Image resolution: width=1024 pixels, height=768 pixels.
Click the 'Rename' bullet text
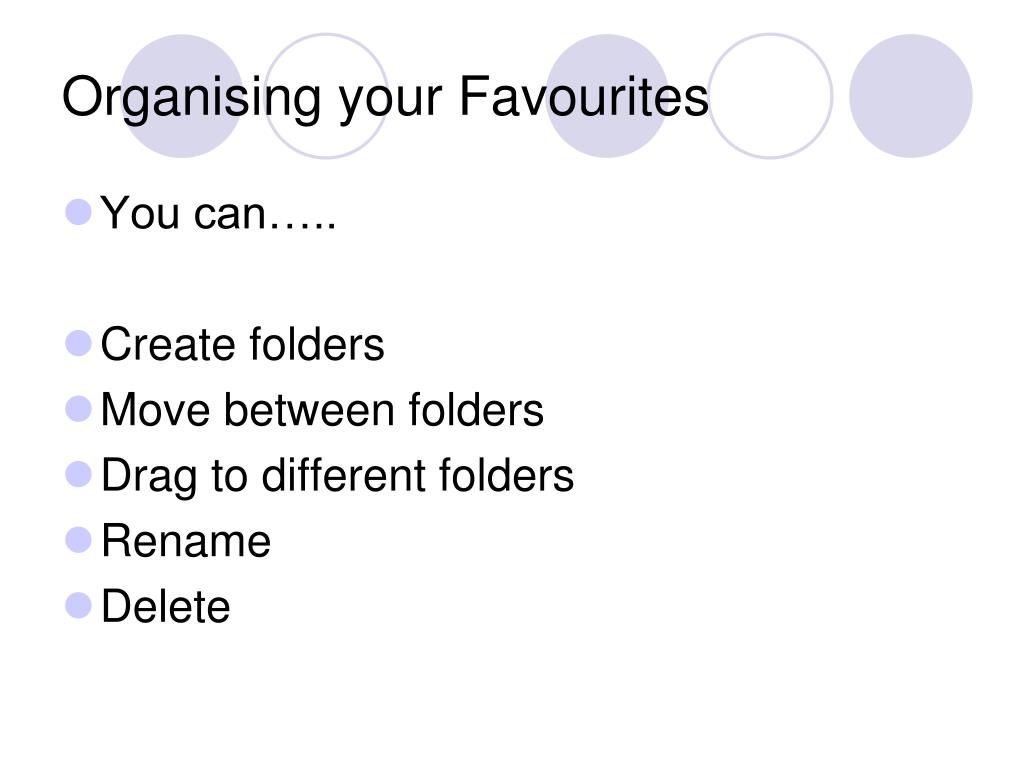(x=185, y=541)
